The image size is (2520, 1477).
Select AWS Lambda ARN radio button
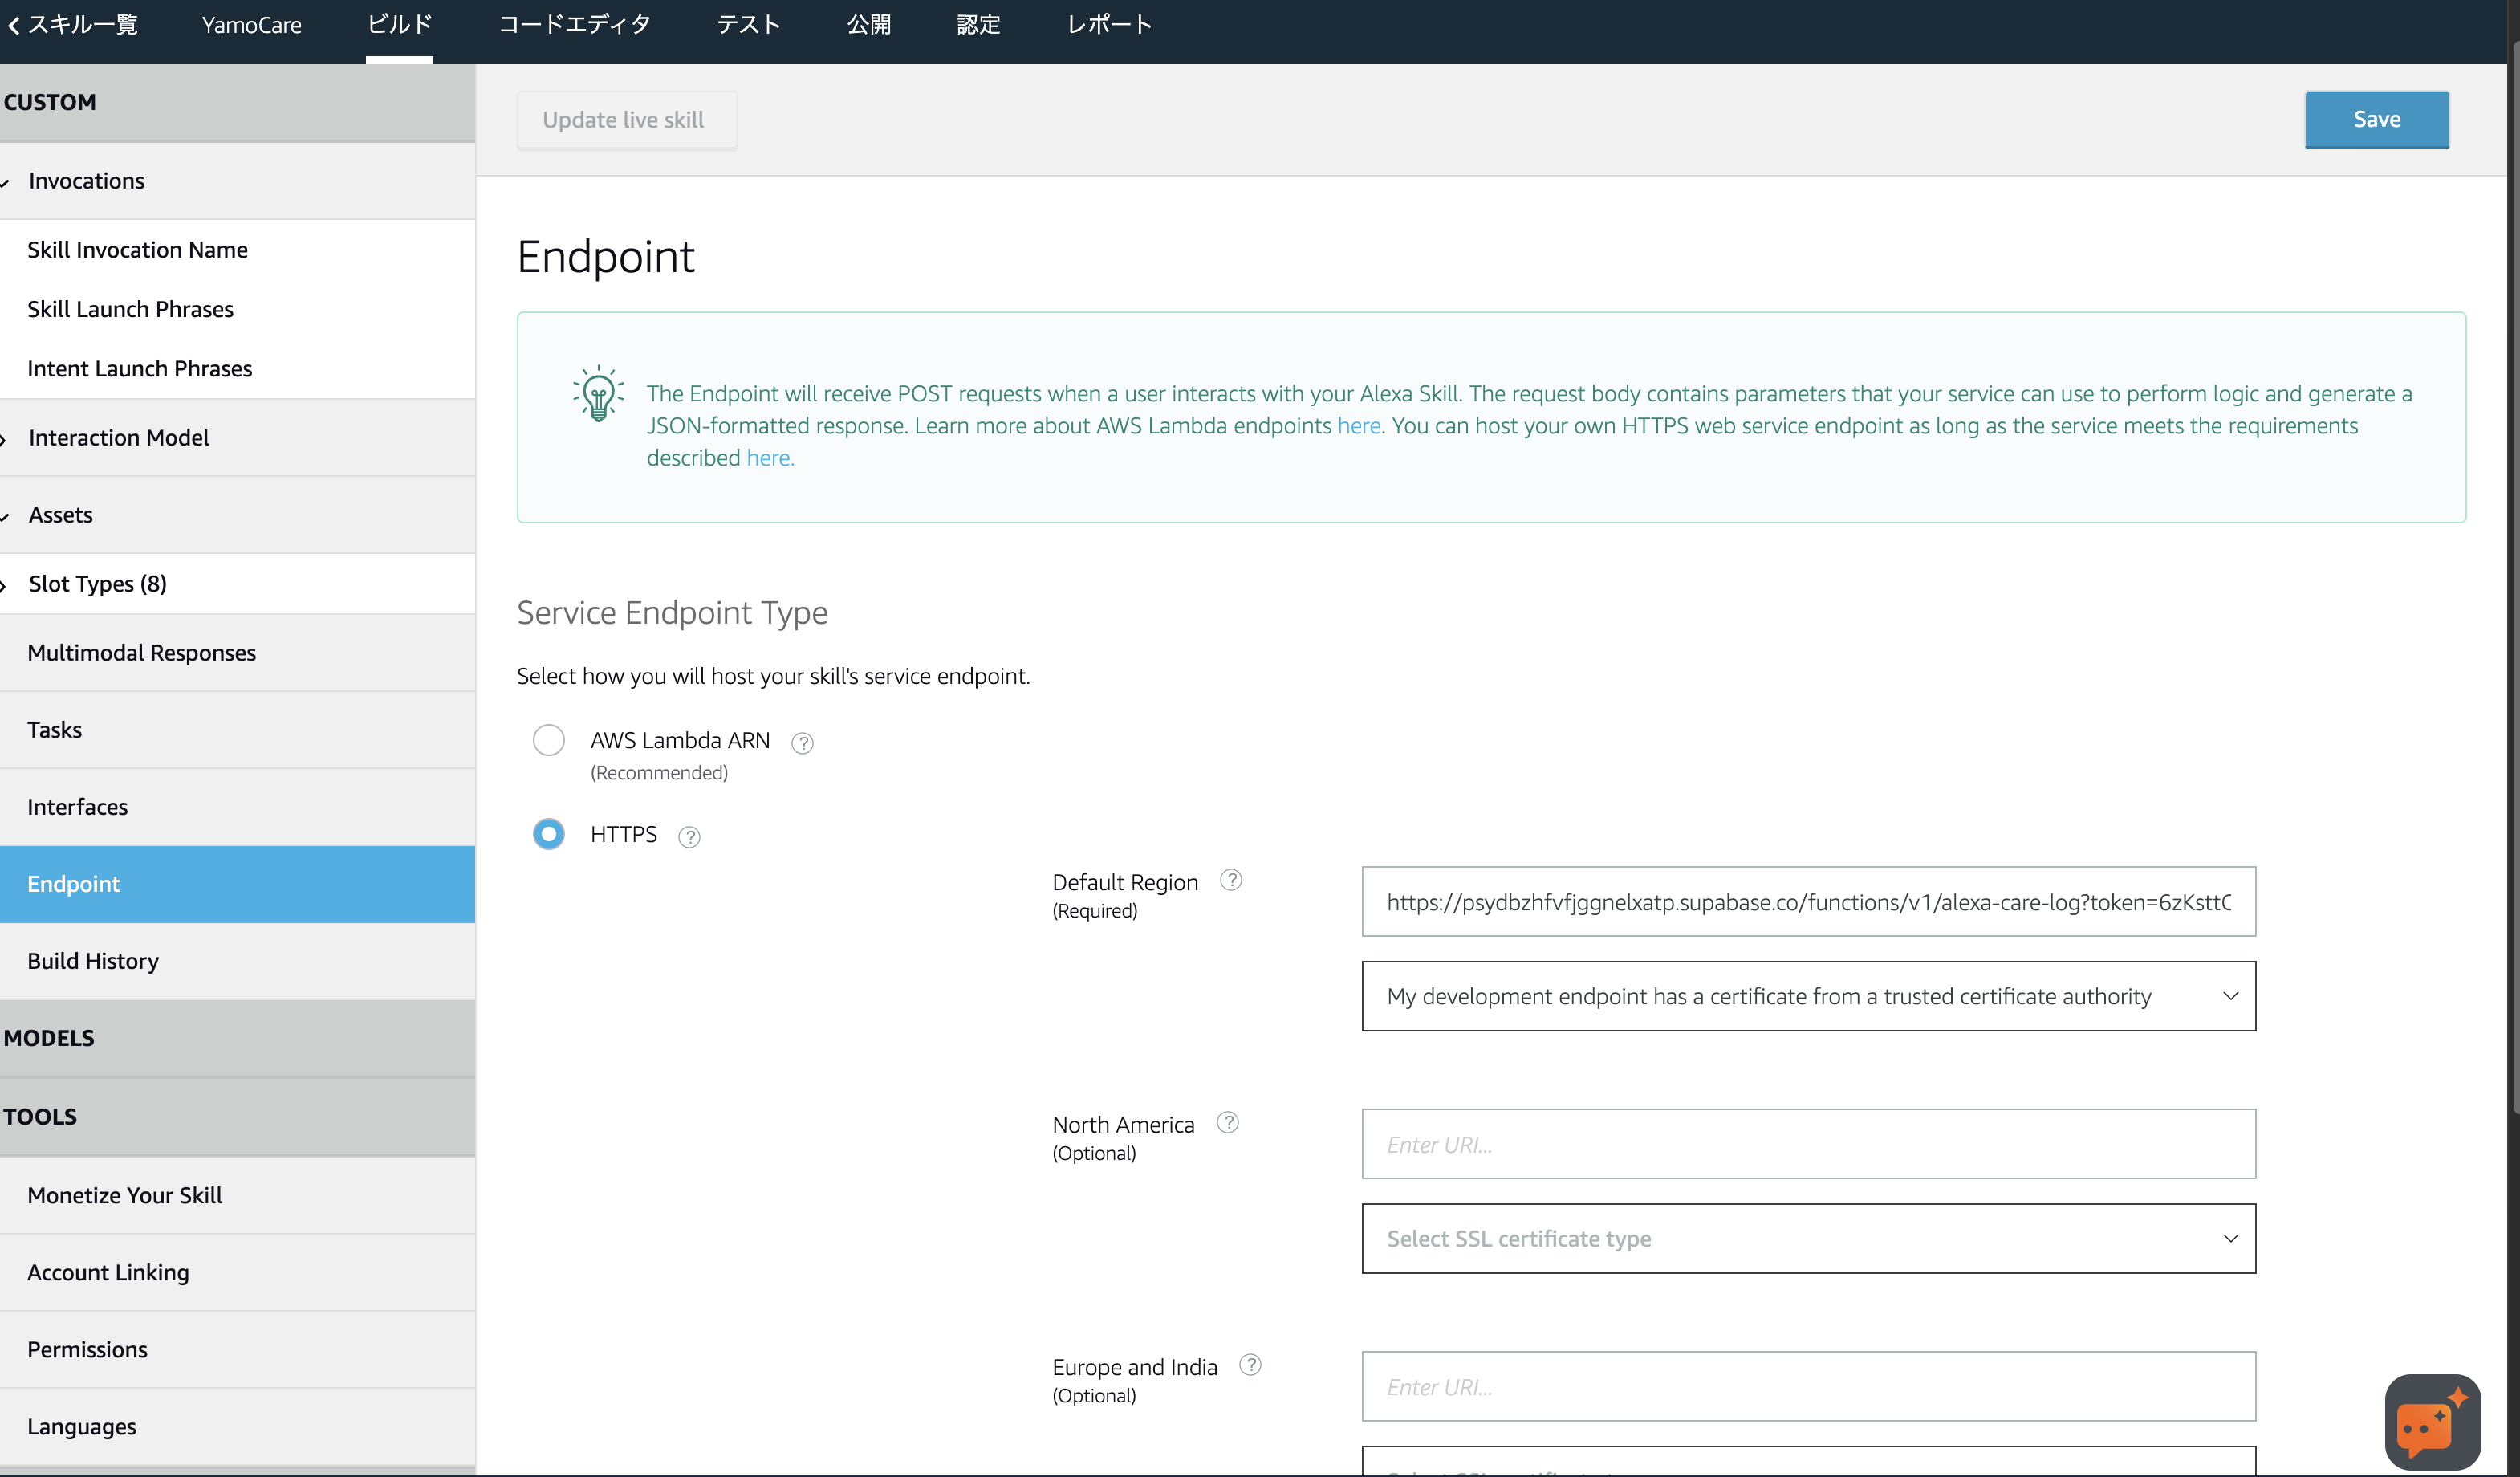[548, 740]
